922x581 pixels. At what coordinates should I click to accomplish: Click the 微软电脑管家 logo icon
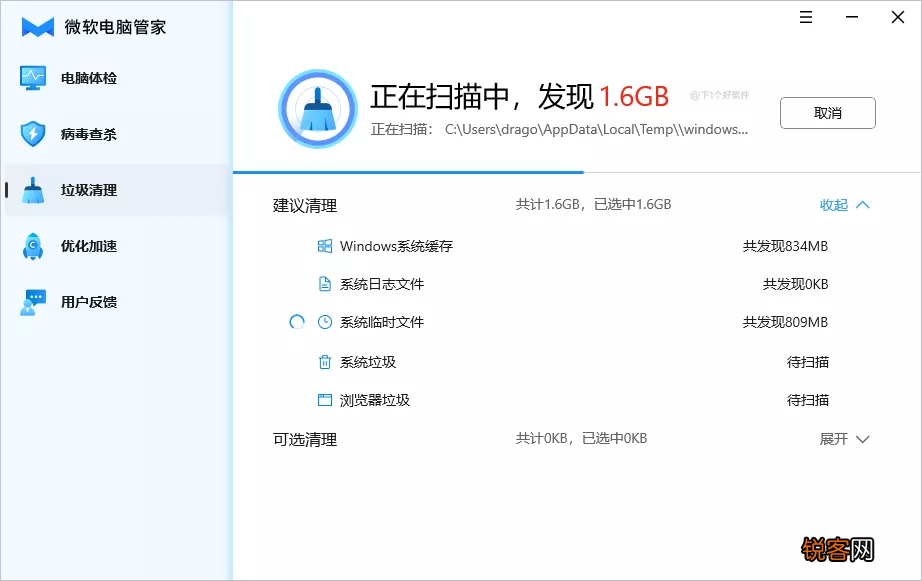[x=34, y=27]
